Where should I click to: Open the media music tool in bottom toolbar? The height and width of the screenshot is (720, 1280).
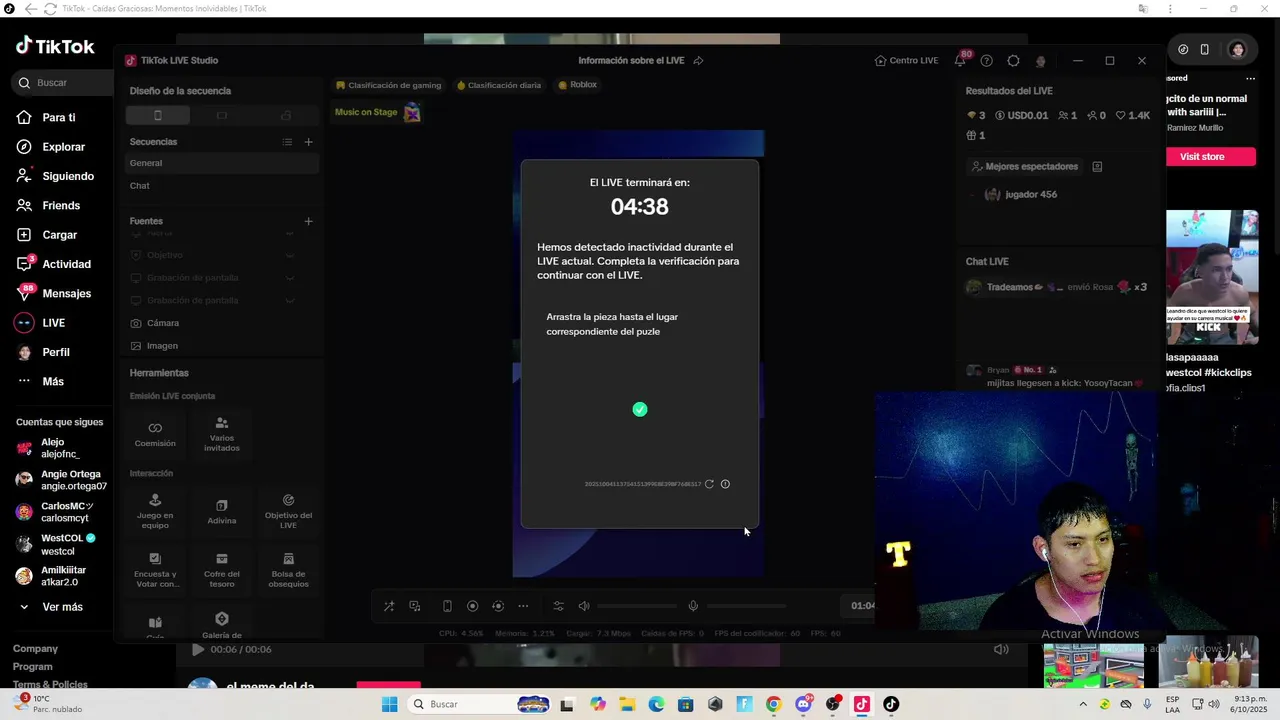(415, 606)
